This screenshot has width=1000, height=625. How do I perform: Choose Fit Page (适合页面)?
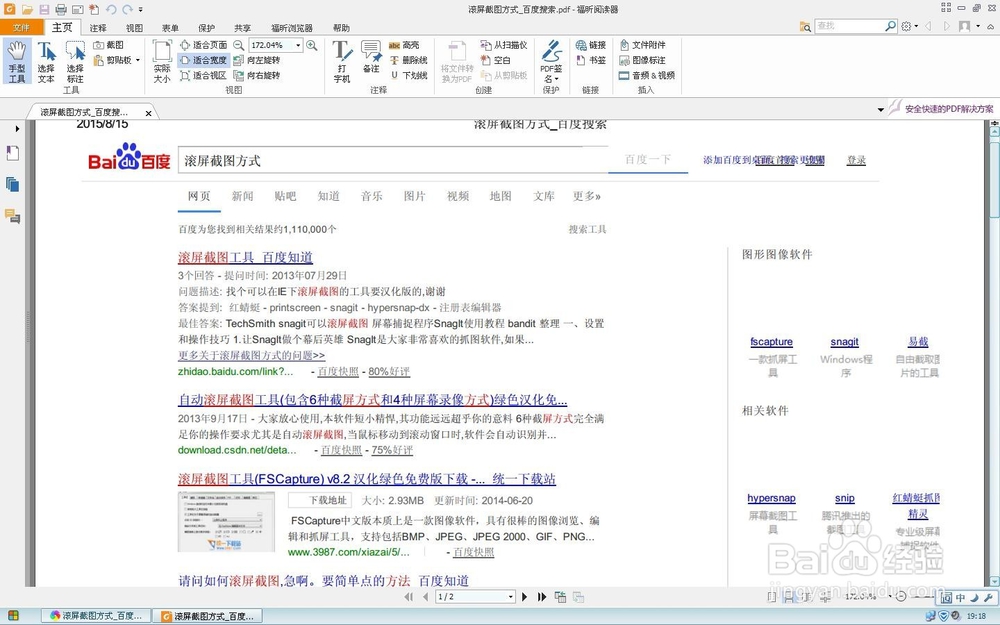[x=203, y=45]
